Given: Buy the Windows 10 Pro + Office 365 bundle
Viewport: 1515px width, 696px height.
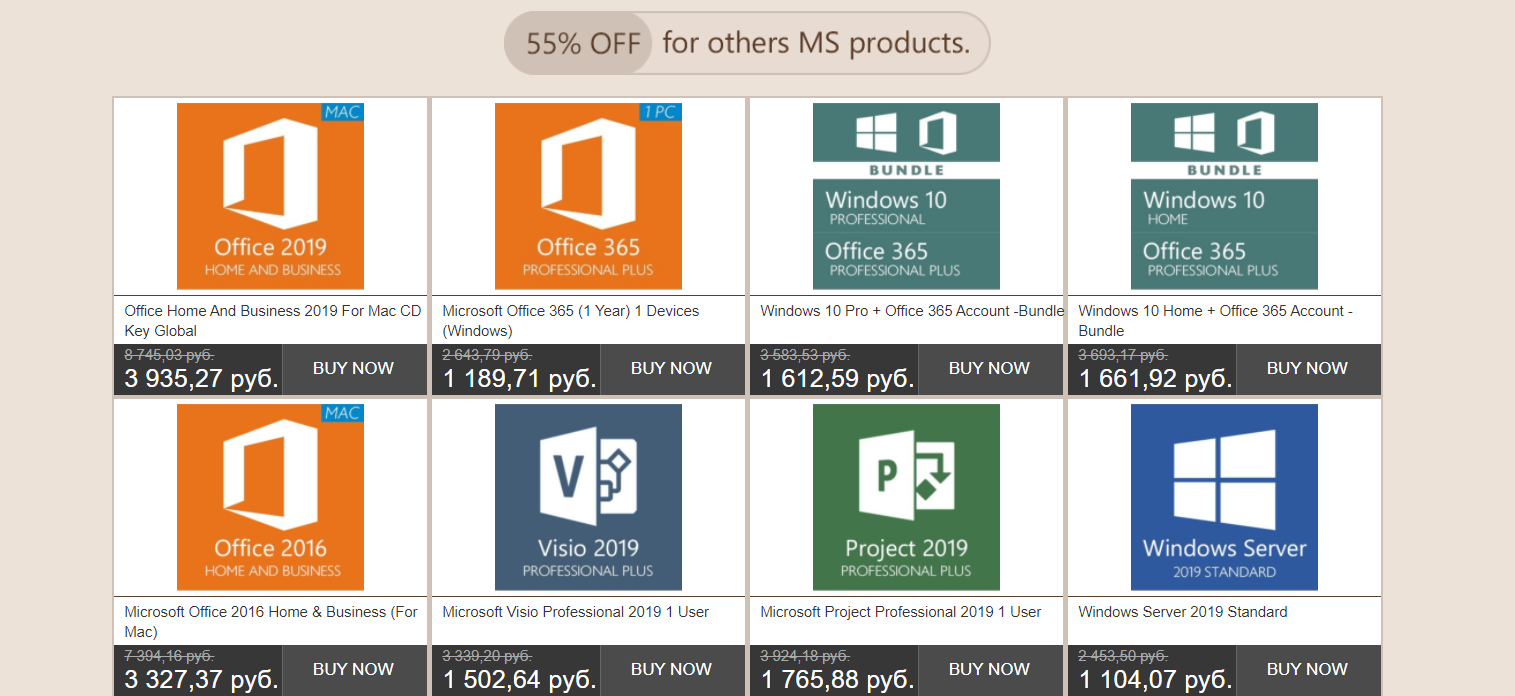Looking at the screenshot, I should pos(989,368).
